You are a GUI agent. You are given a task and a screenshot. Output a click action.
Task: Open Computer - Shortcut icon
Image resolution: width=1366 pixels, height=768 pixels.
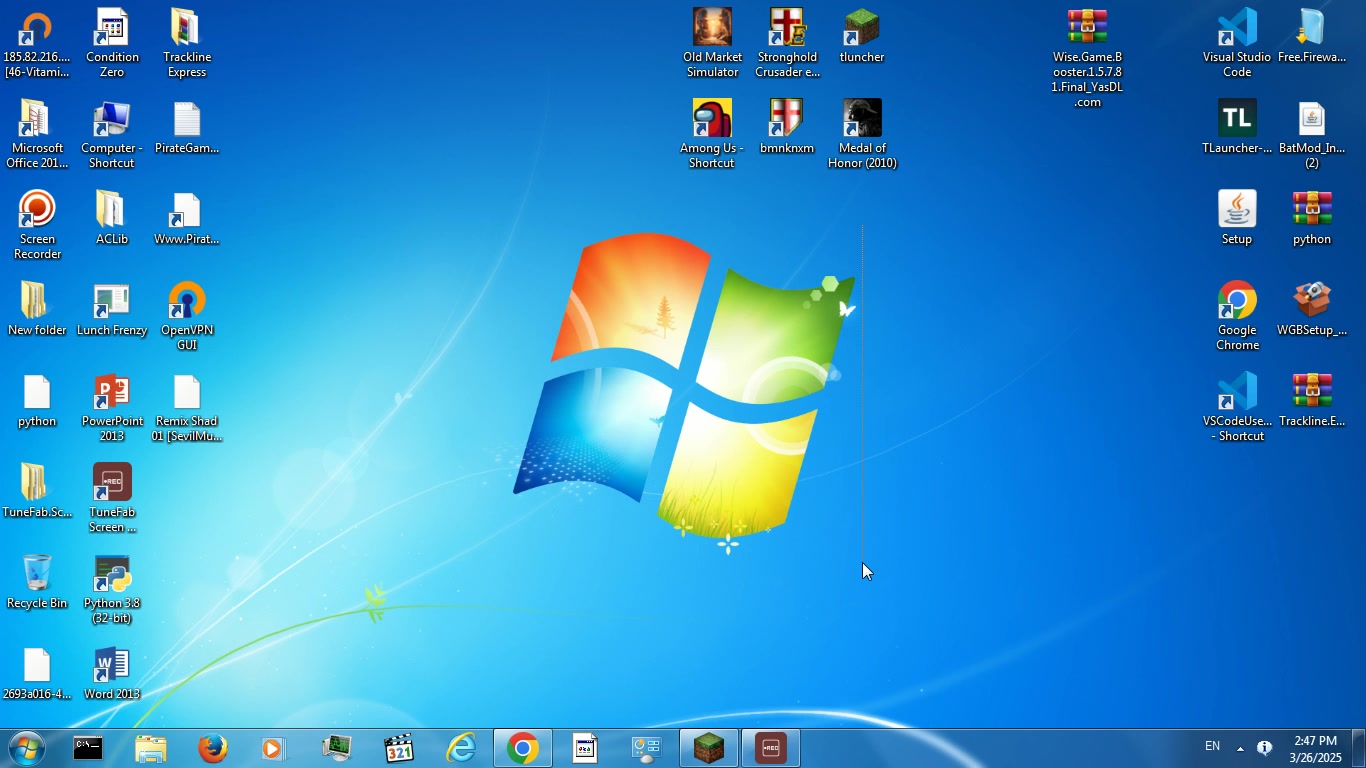click(x=112, y=135)
